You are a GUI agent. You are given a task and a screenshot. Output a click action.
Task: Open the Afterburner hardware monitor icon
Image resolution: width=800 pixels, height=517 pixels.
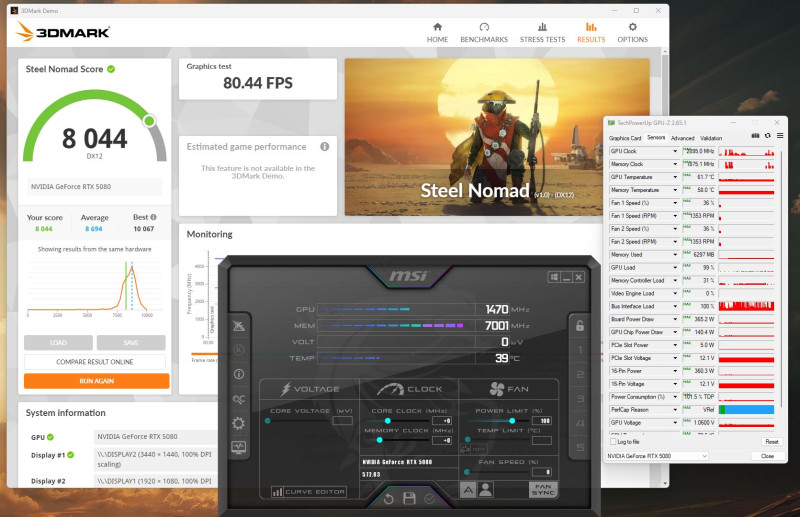click(x=238, y=448)
